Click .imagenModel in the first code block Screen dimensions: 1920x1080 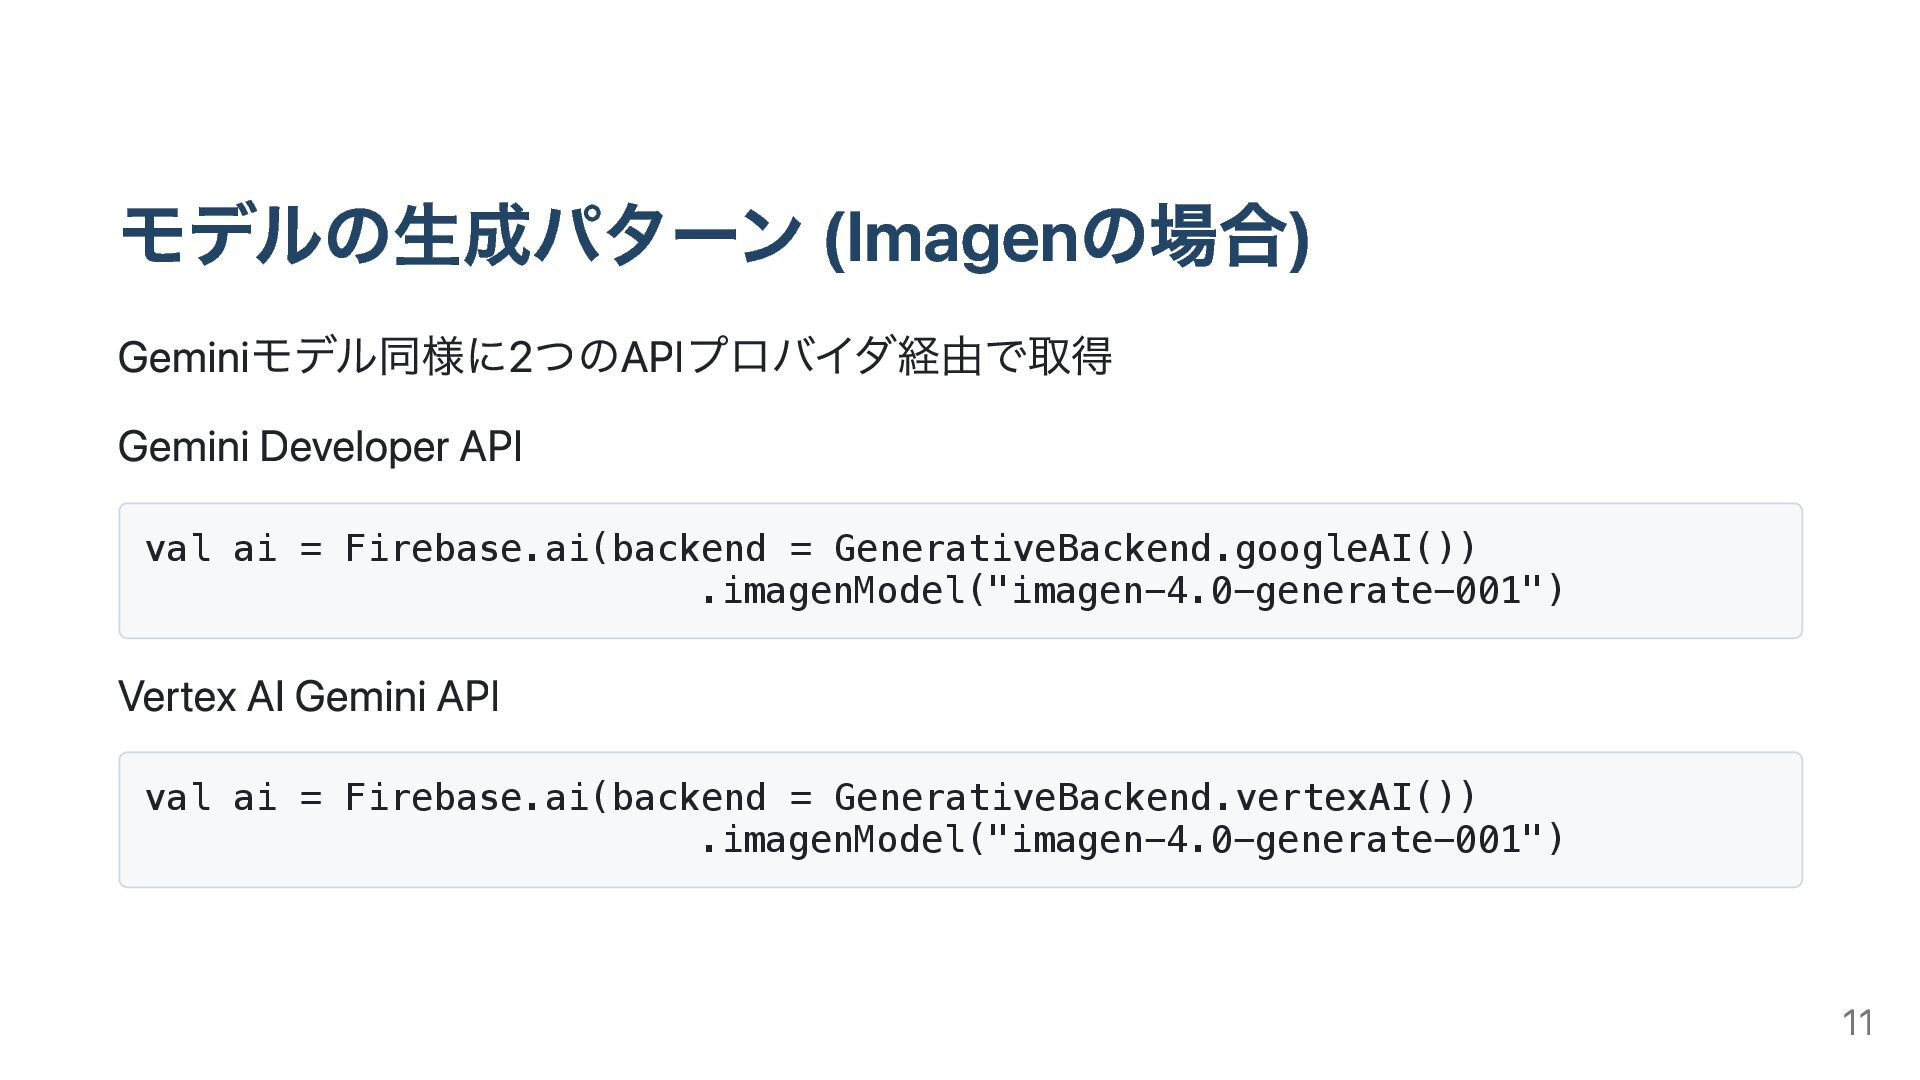click(833, 591)
